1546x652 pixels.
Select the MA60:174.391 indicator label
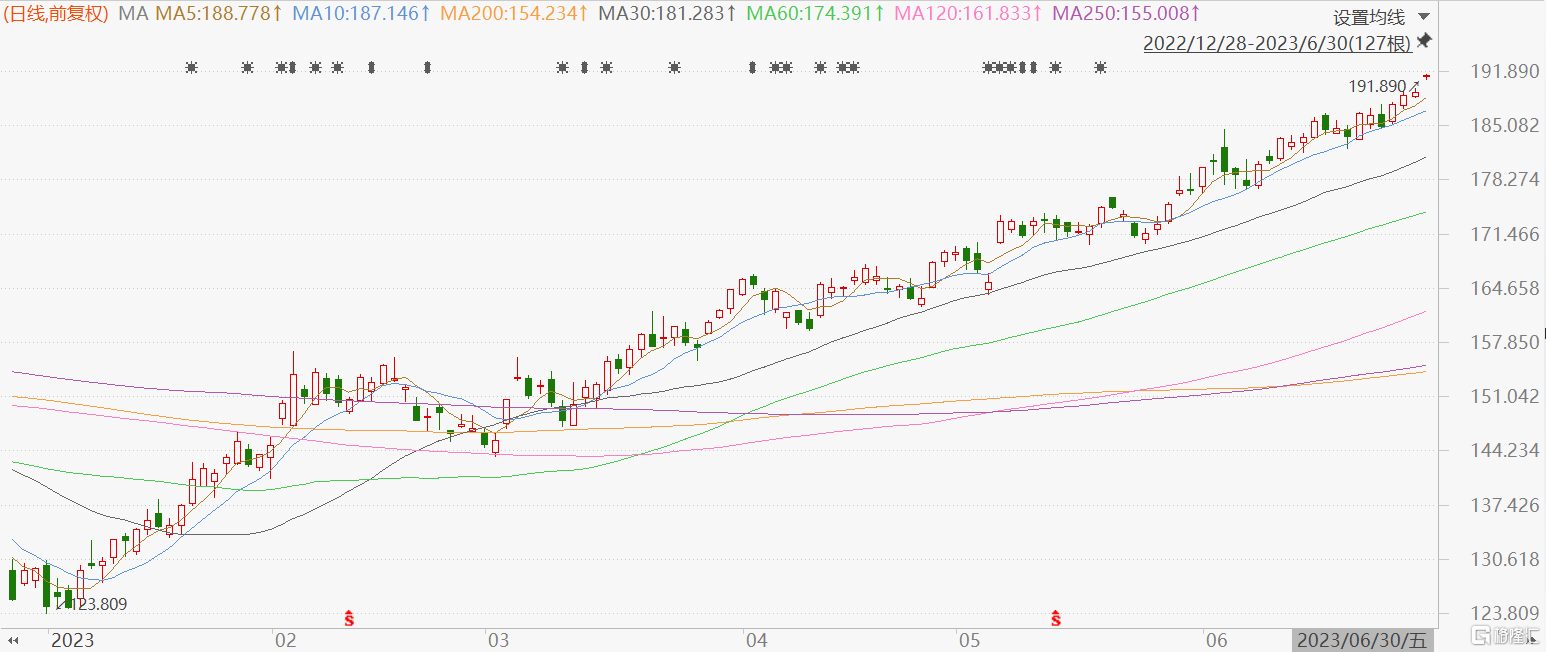click(816, 14)
